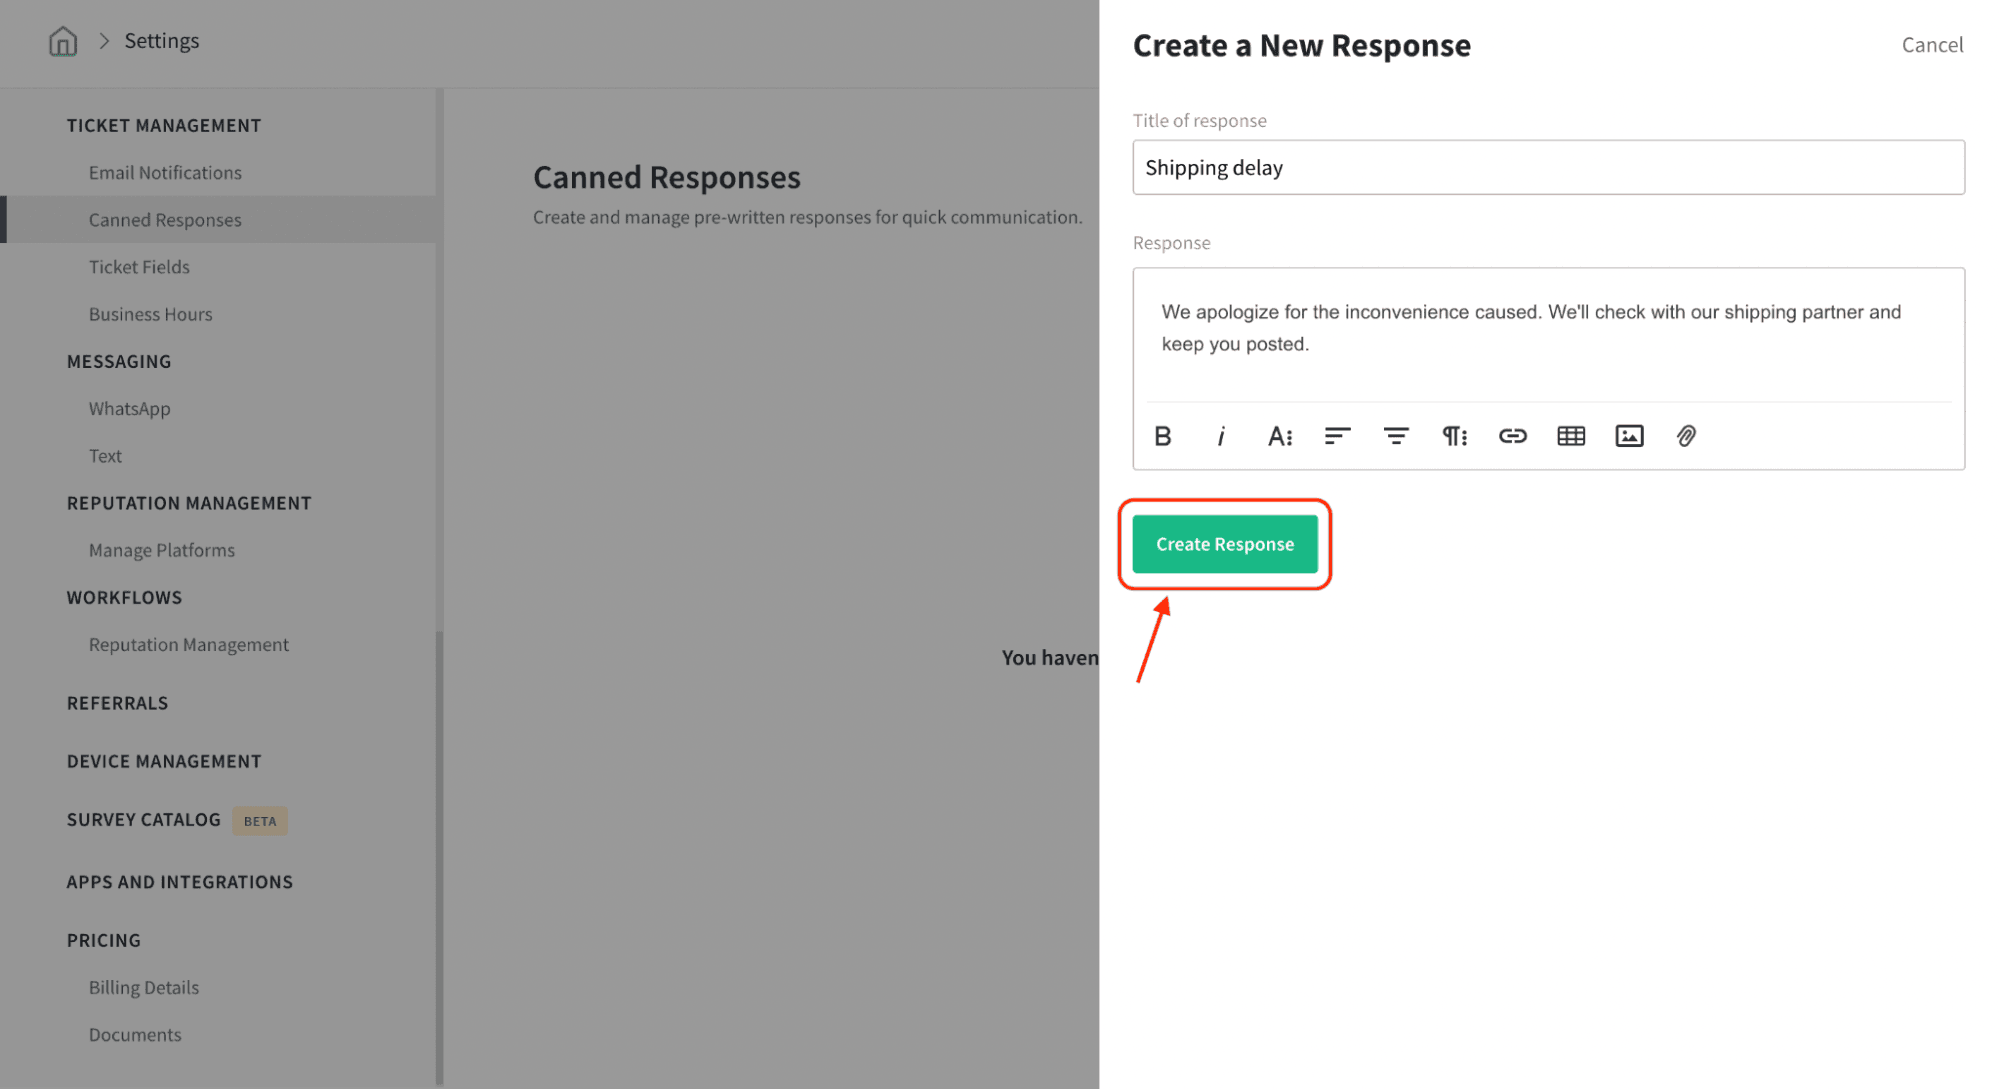This screenshot has height=1090, width=1999.
Task: Insert an image into the response
Action: click(1629, 436)
